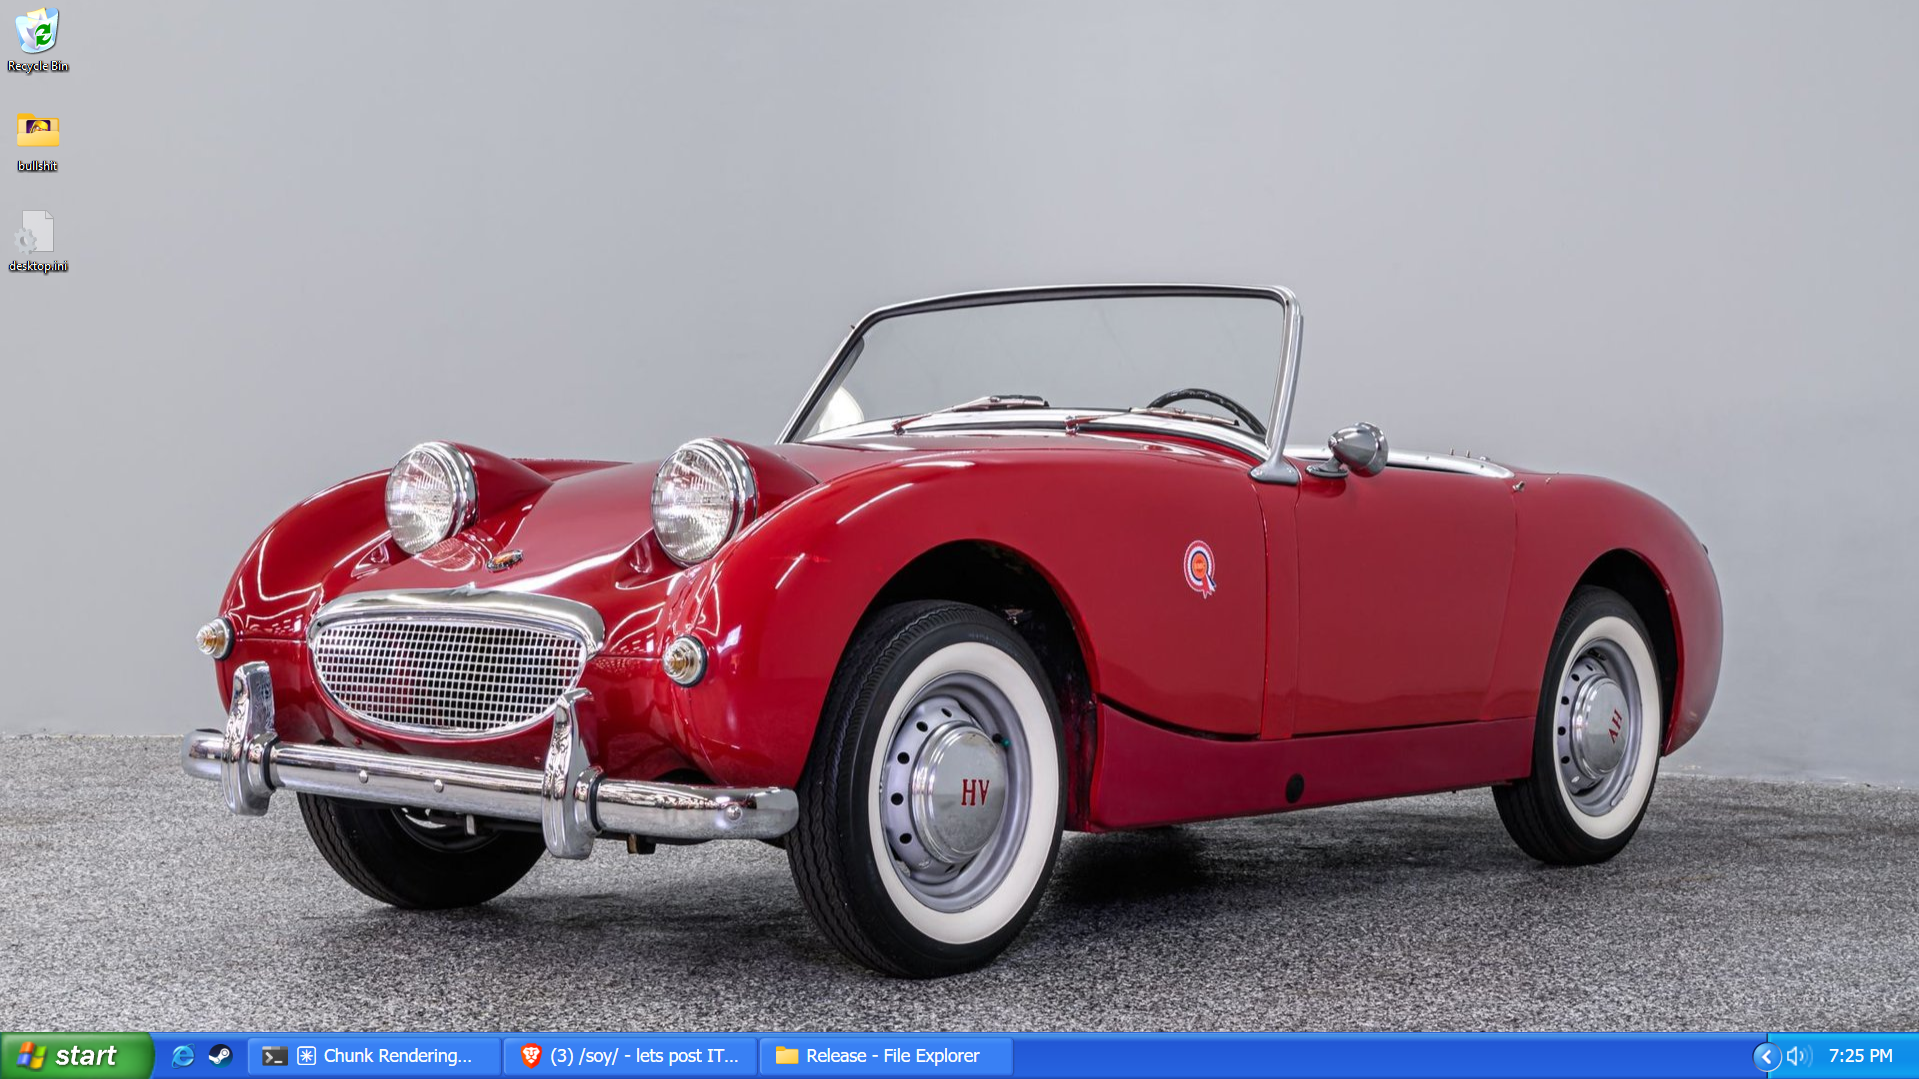Click empty taskbar area right of File Explorer
1919x1079 pixels.
[x=1380, y=1056]
